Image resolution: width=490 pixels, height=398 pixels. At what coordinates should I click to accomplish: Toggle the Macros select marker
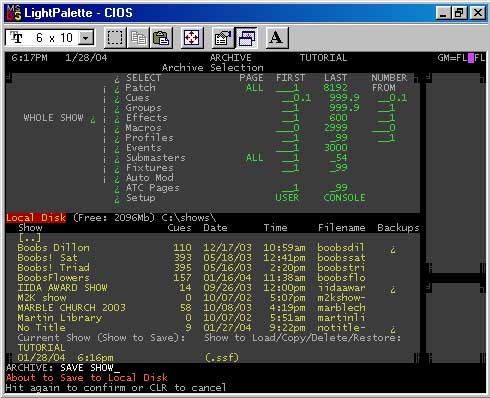[117, 129]
